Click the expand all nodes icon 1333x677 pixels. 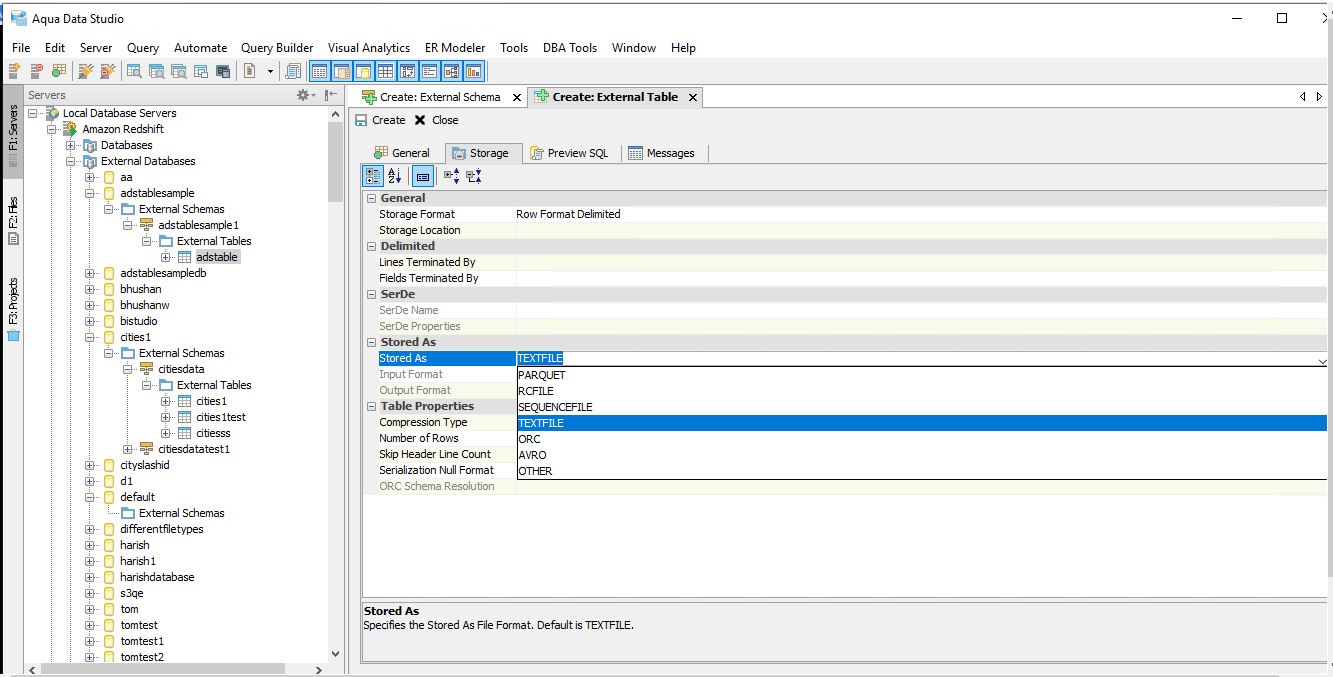point(452,176)
